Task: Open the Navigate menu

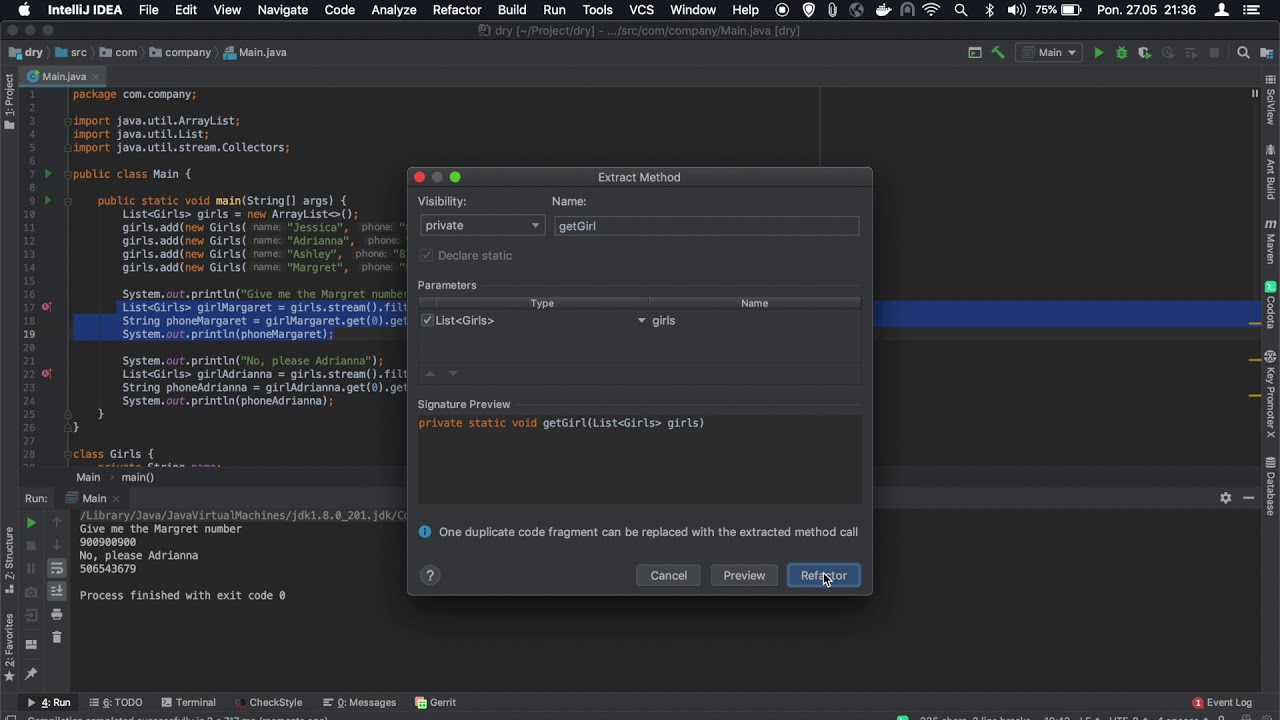Action: coord(283,10)
